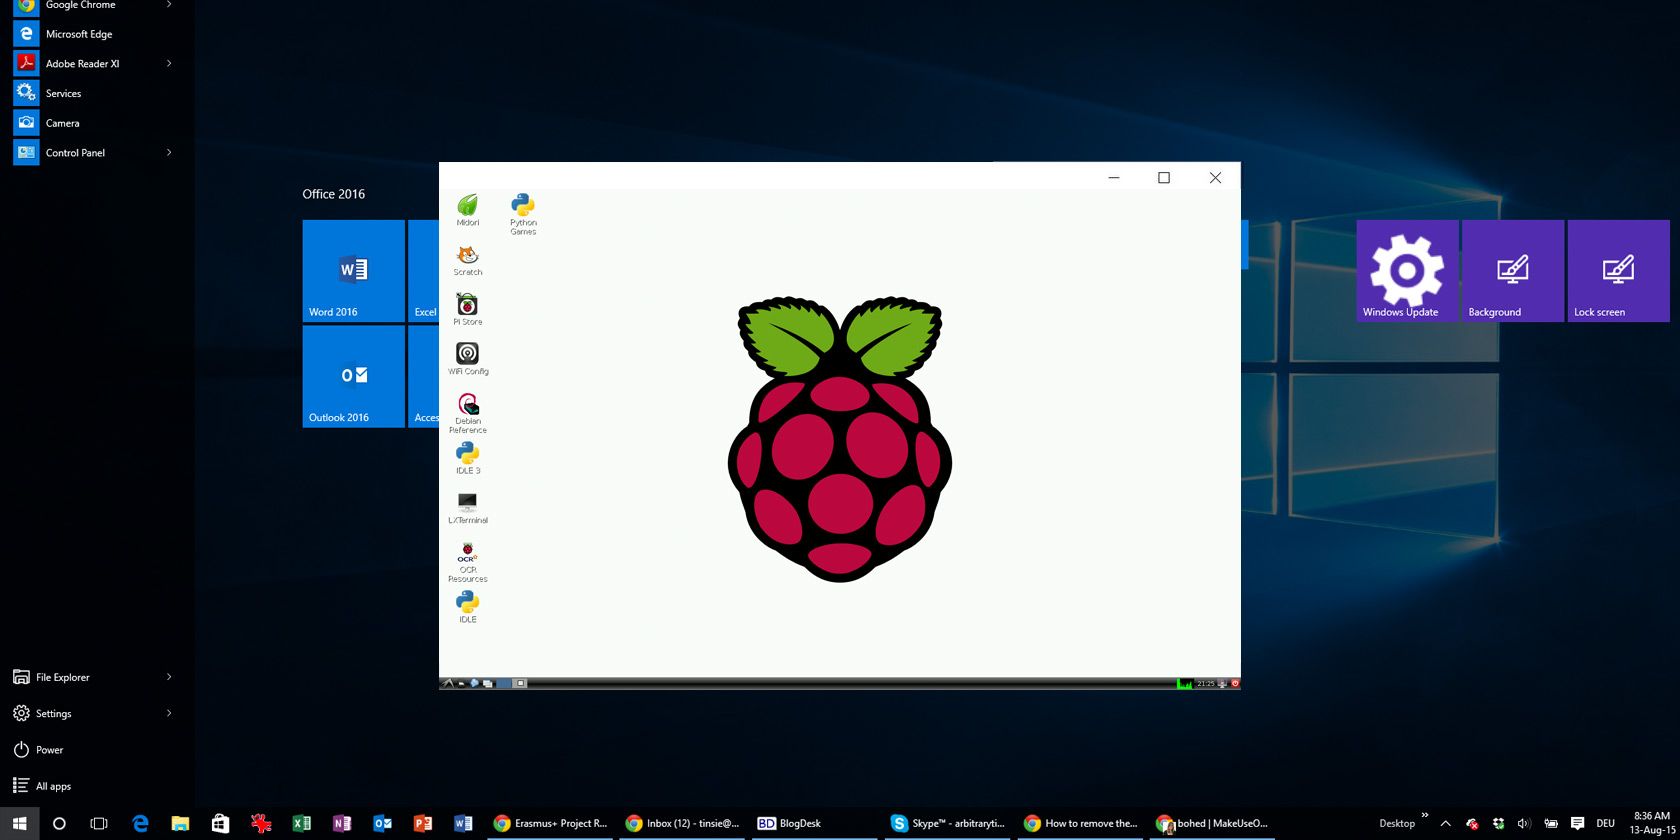1680x840 pixels.
Task: Expand Adobe Reader XI jump list arrow
Action: click(169, 63)
